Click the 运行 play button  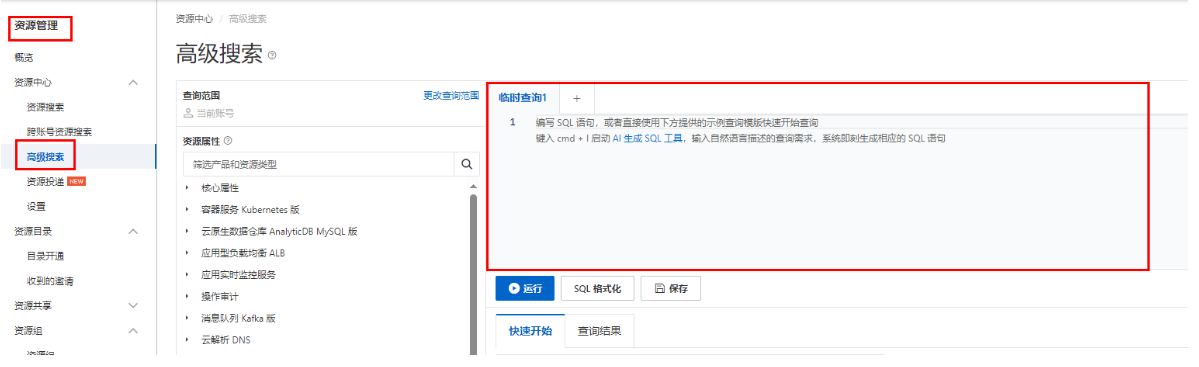click(525, 289)
